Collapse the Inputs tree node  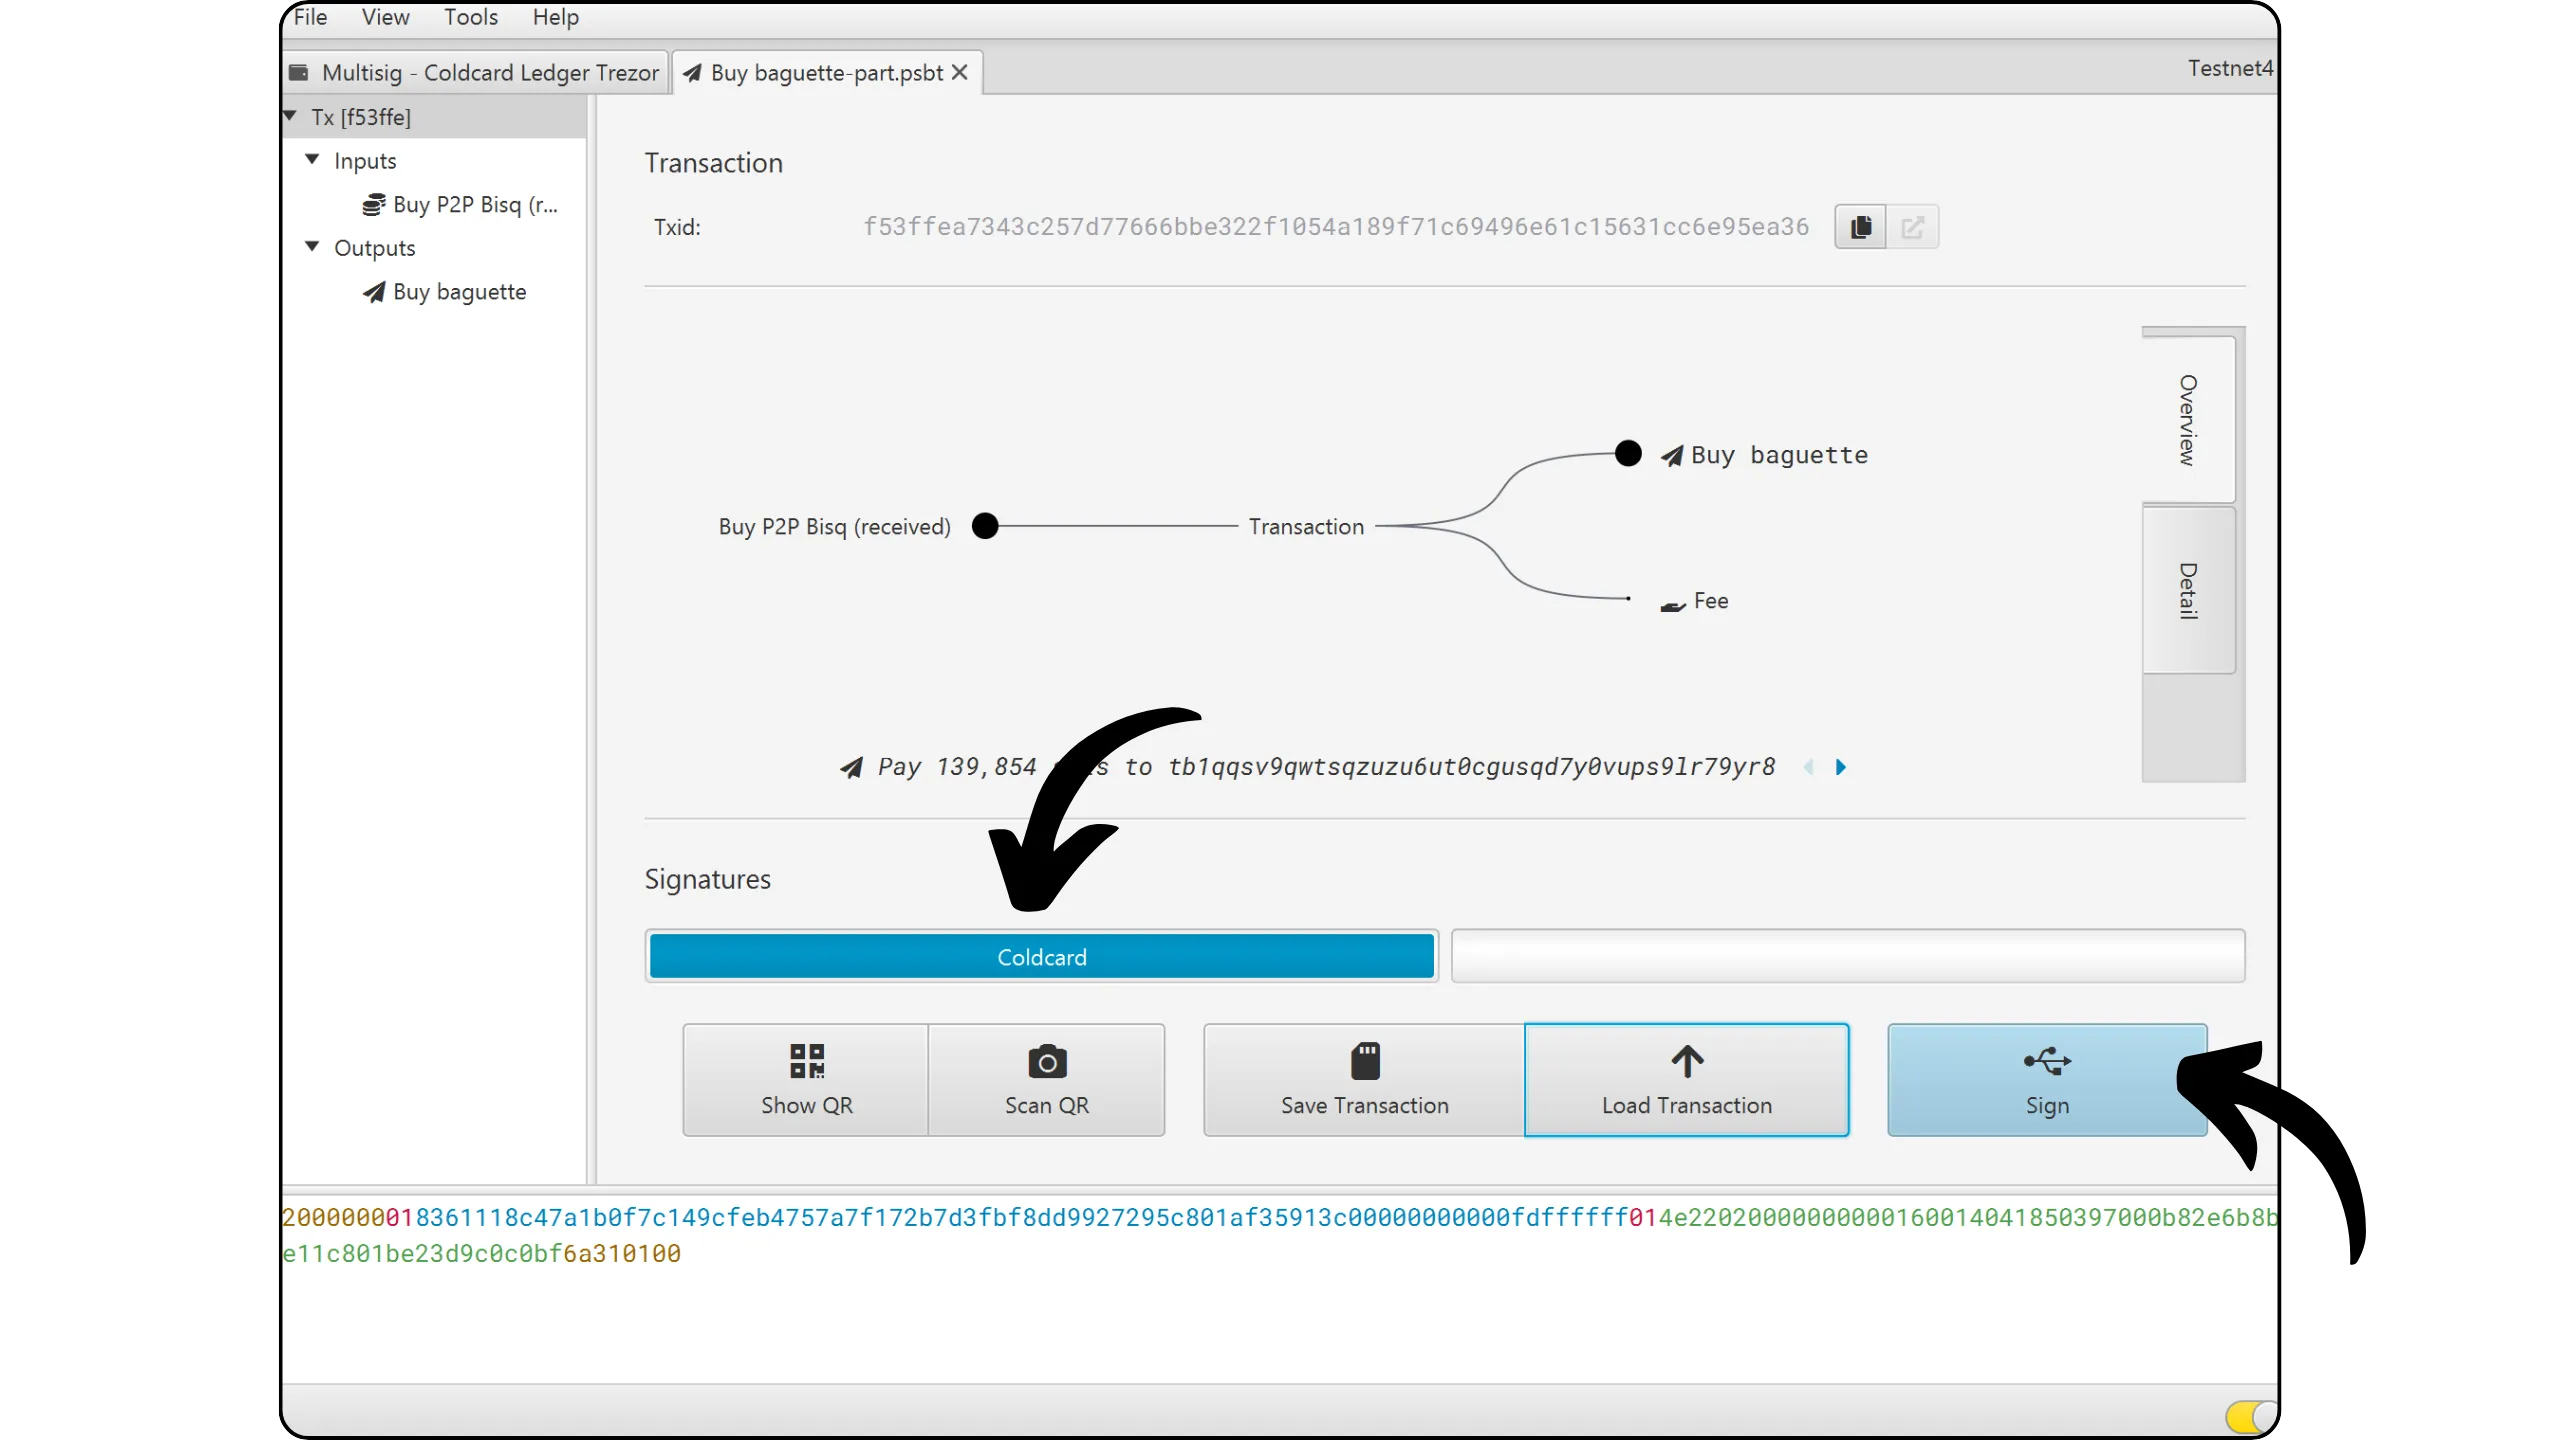[312, 160]
